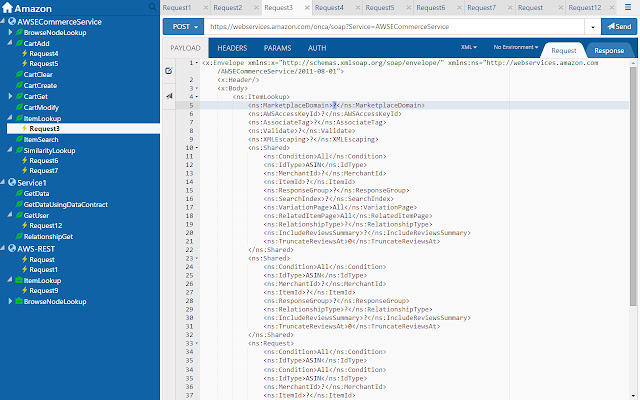Select Request7 in the sidebar tree
Image resolution: width=640 pixels, height=400 pixels.
(x=43, y=171)
